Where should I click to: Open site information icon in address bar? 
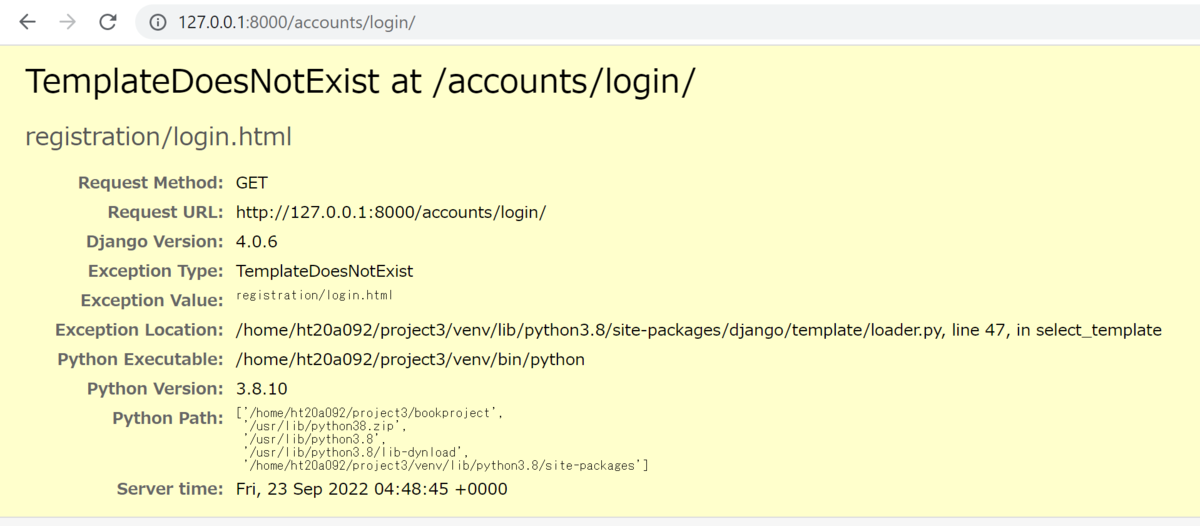coord(158,22)
